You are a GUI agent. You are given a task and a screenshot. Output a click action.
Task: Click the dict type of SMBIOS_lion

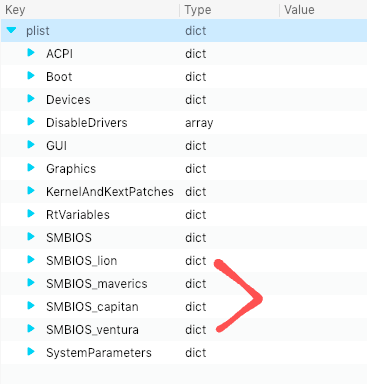(196, 261)
